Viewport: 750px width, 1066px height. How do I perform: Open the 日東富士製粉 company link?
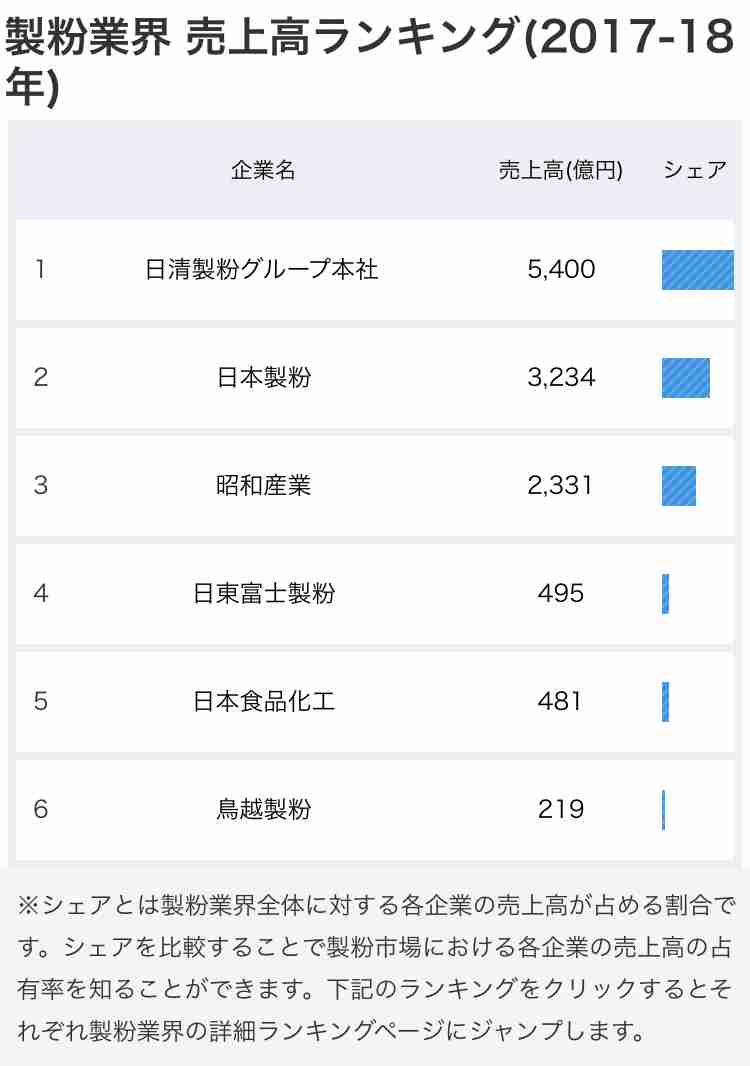(x=264, y=594)
